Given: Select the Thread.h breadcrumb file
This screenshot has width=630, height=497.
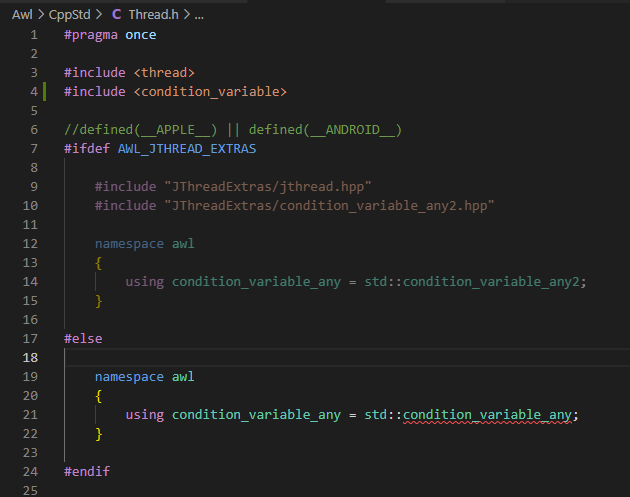Looking at the screenshot, I should 153,15.
